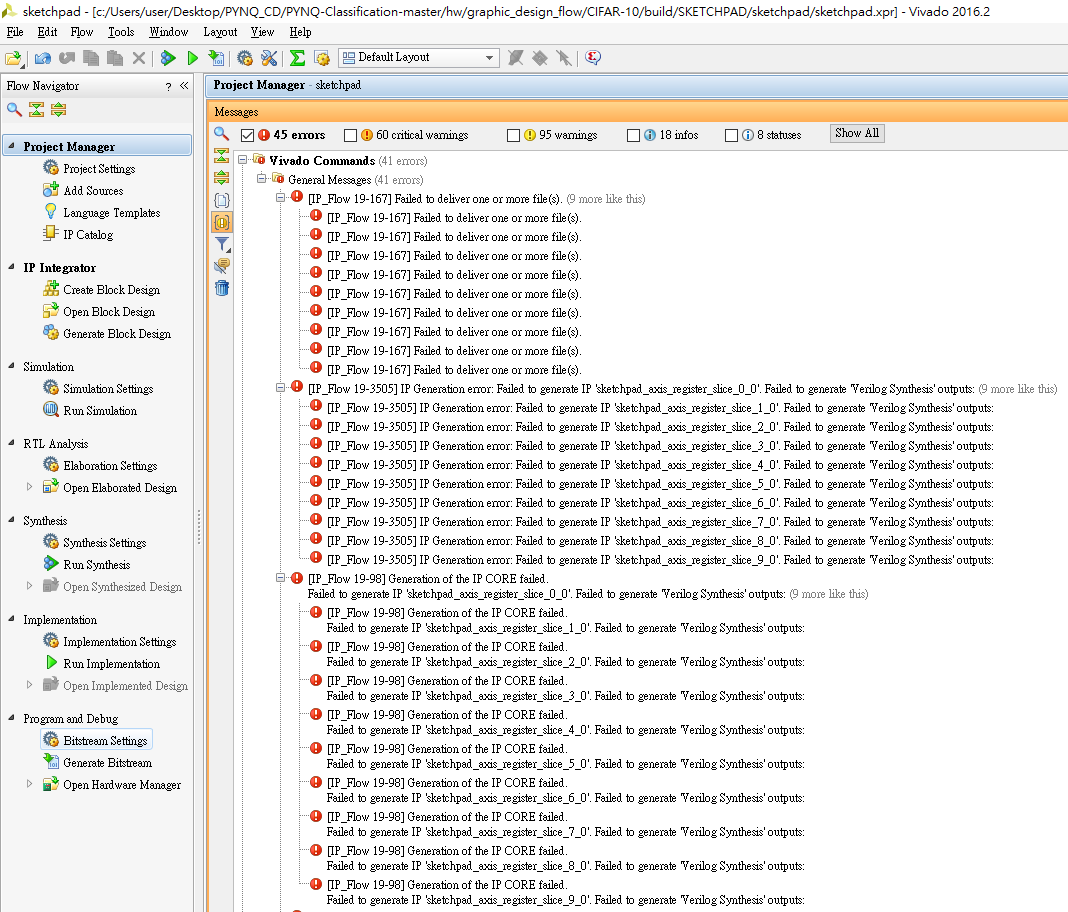The height and width of the screenshot is (912, 1068).
Task: Click the delete messages trash icon
Action: [221, 290]
